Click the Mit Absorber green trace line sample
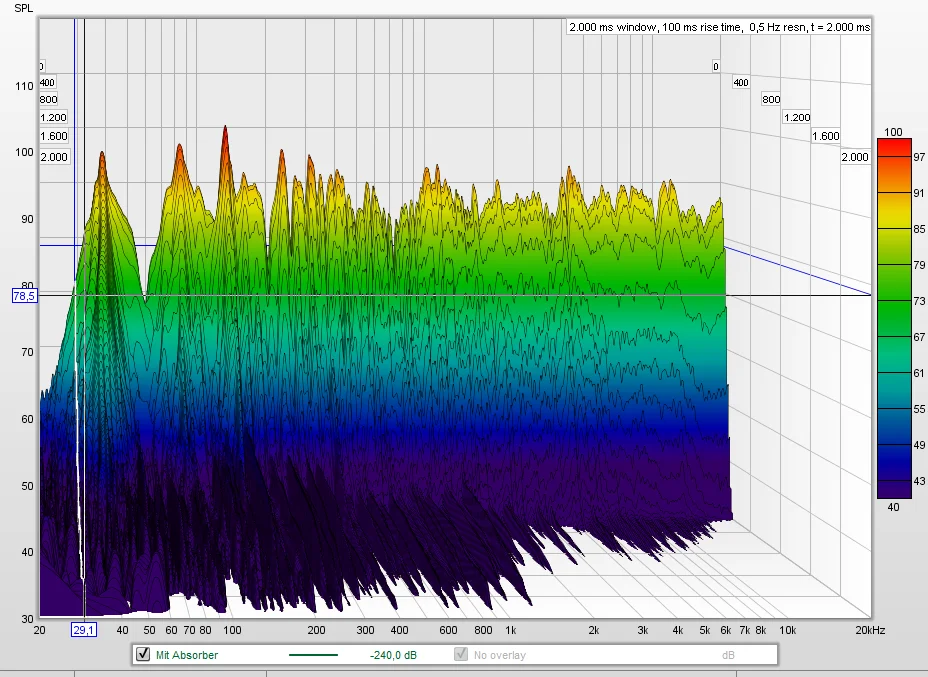Viewport: 928px width, 677px height. click(x=313, y=655)
